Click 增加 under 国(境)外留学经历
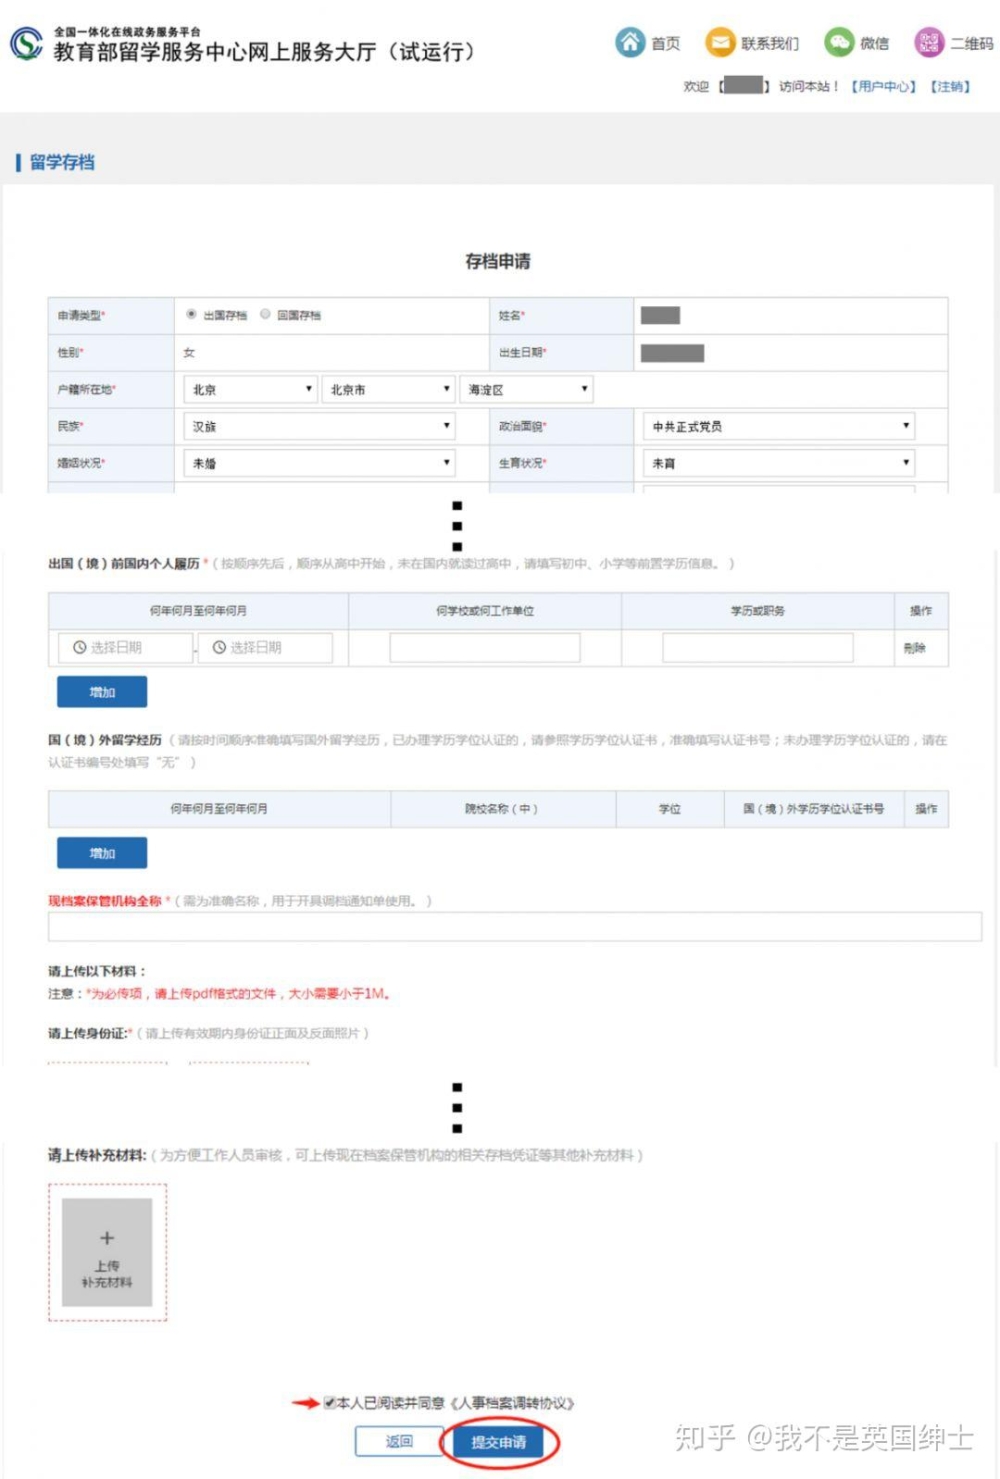This screenshot has height=1479, width=1000. (x=102, y=853)
